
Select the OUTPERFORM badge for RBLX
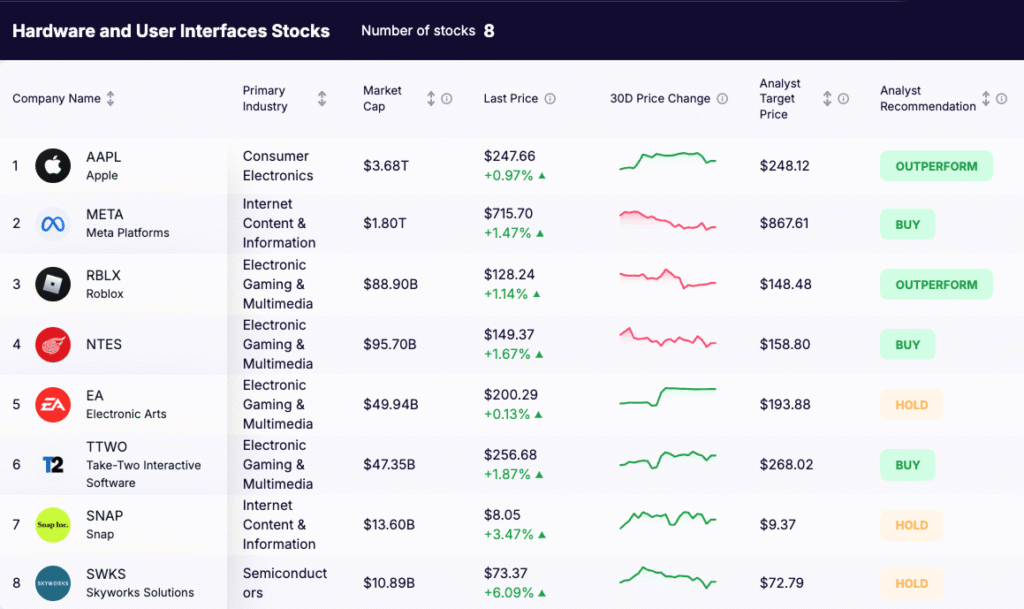click(x=936, y=284)
